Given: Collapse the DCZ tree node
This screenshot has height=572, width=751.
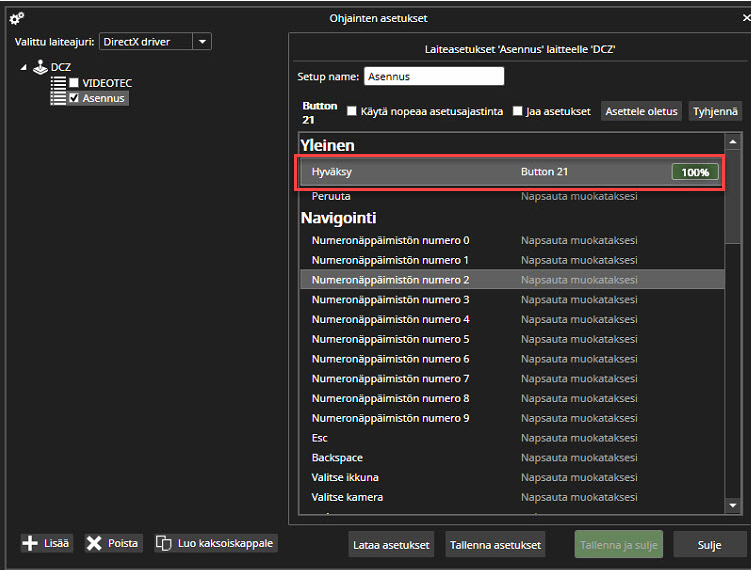Looking at the screenshot, I should 24,67.
